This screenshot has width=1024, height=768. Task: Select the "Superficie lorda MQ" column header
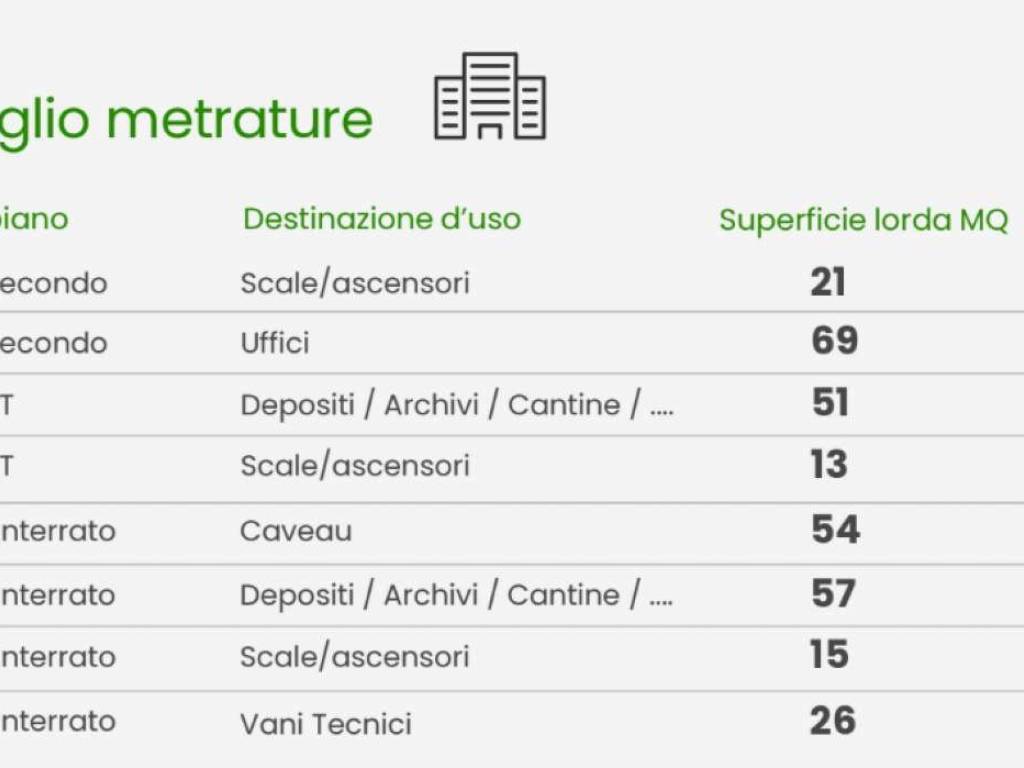point(863,220)
